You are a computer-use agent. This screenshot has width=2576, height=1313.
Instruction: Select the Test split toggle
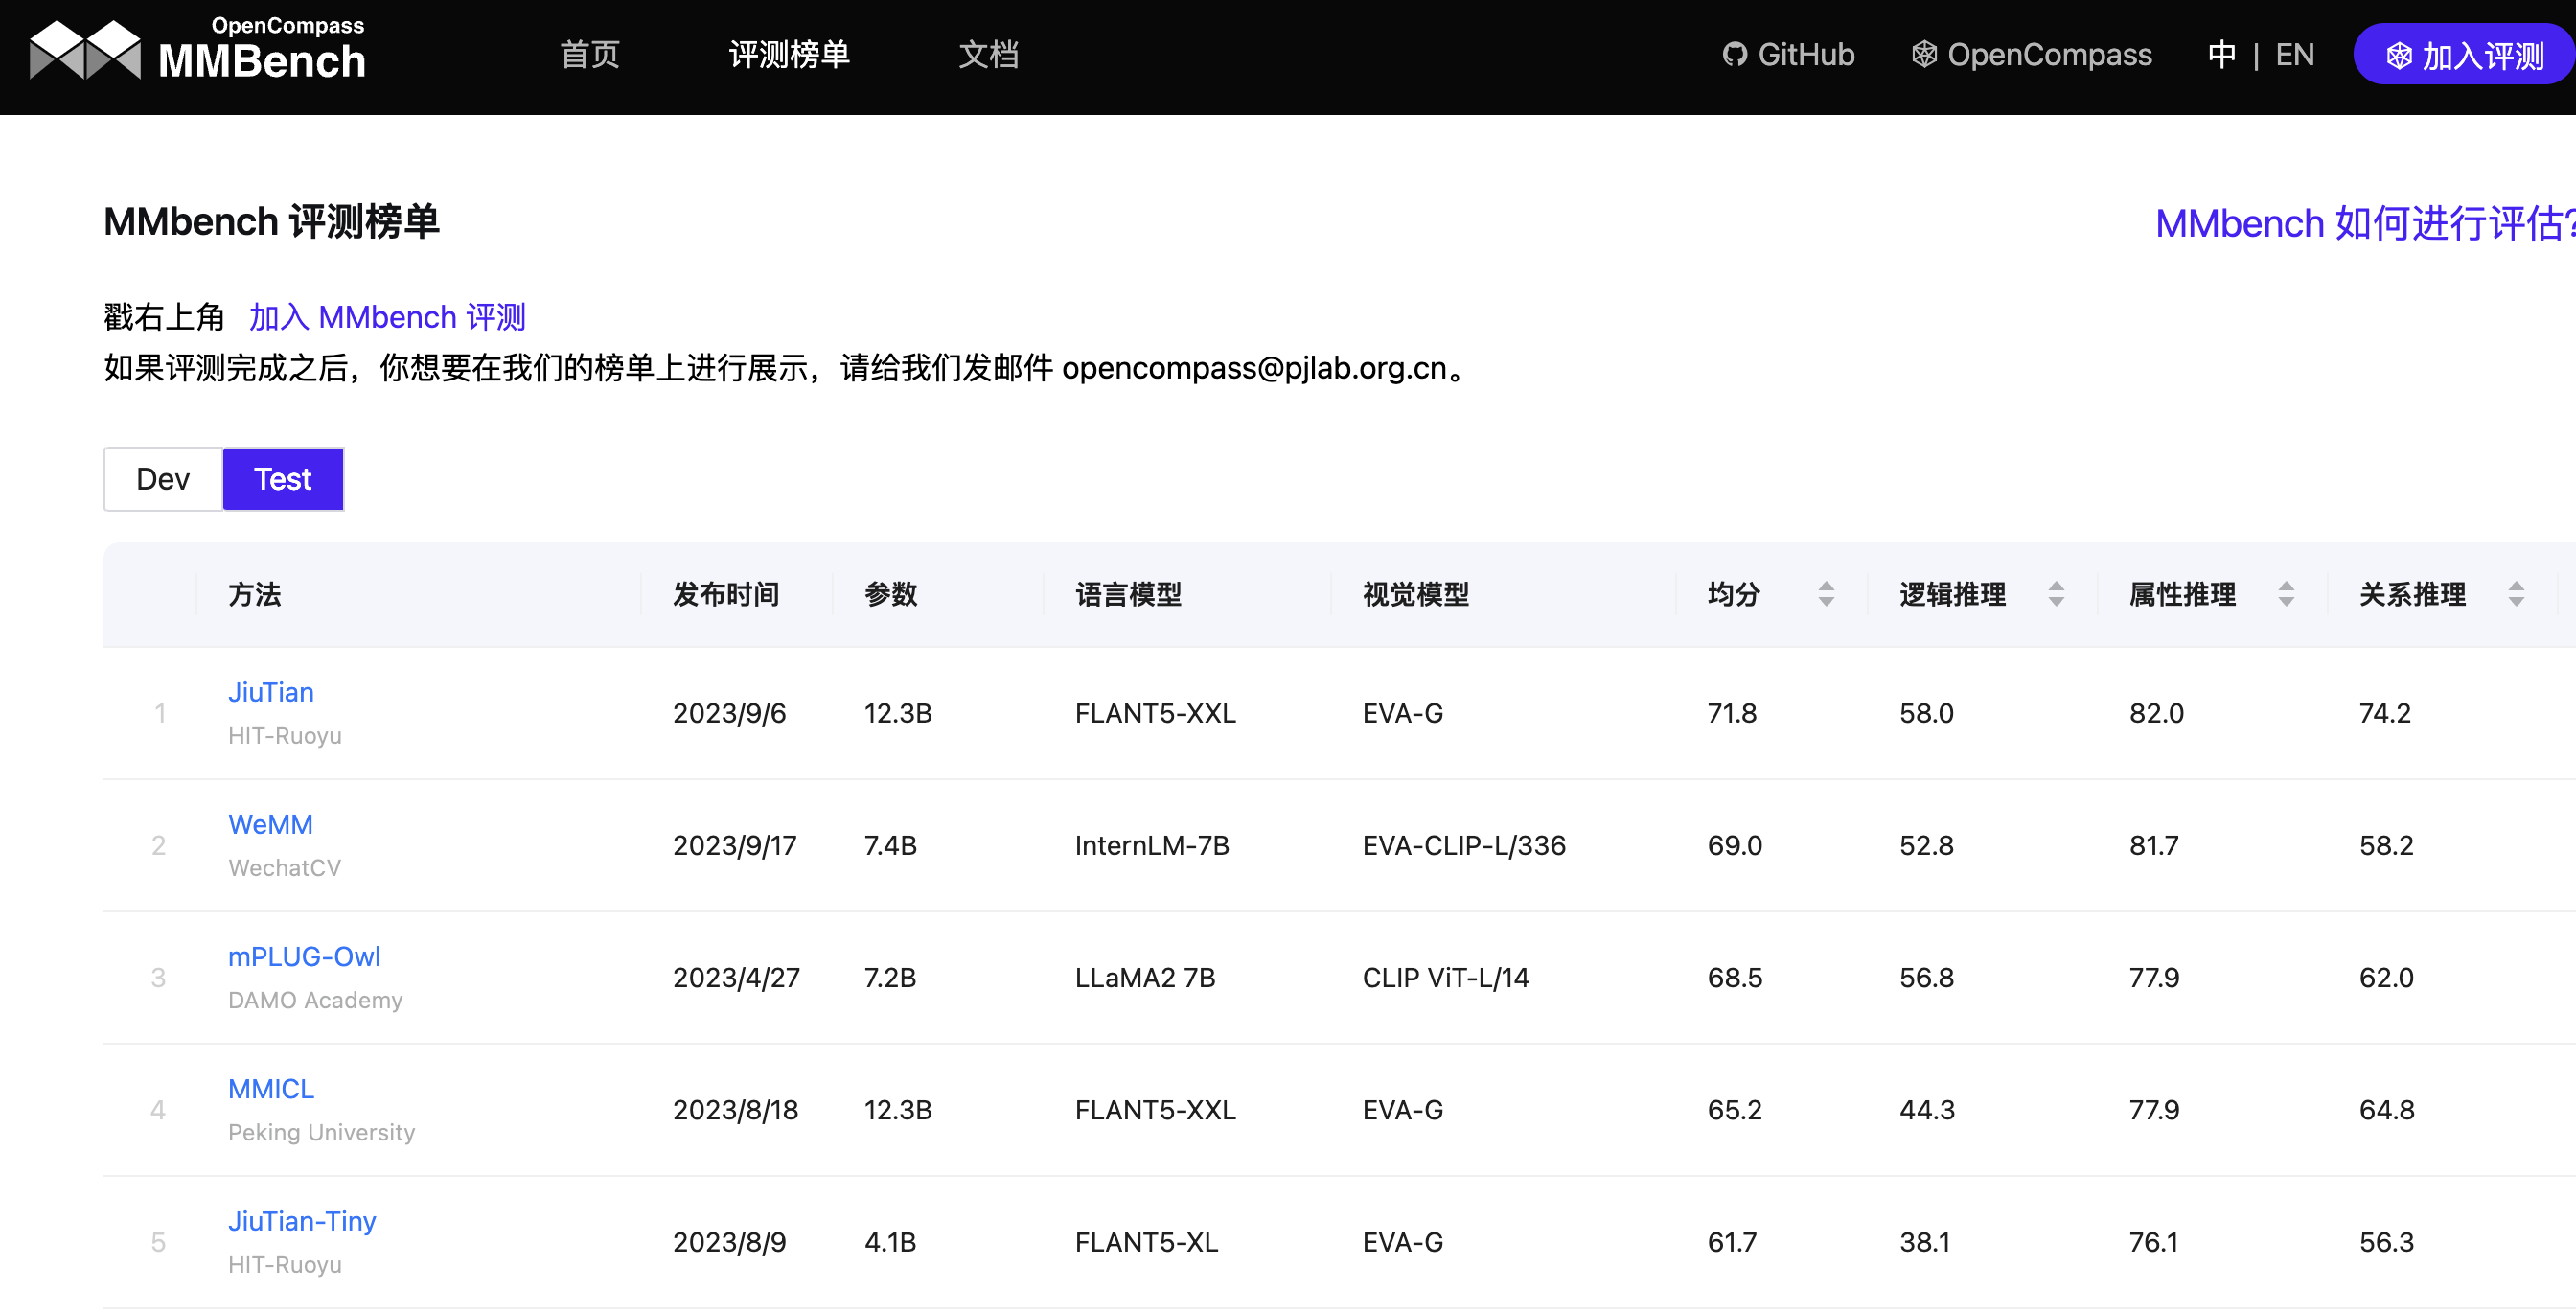pyautogui.click(x=283, y=479)
